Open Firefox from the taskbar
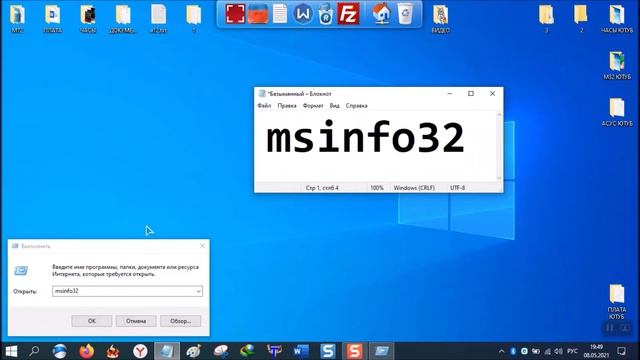Viewport: 640px width, 360px height. click(x=87, y=351)
